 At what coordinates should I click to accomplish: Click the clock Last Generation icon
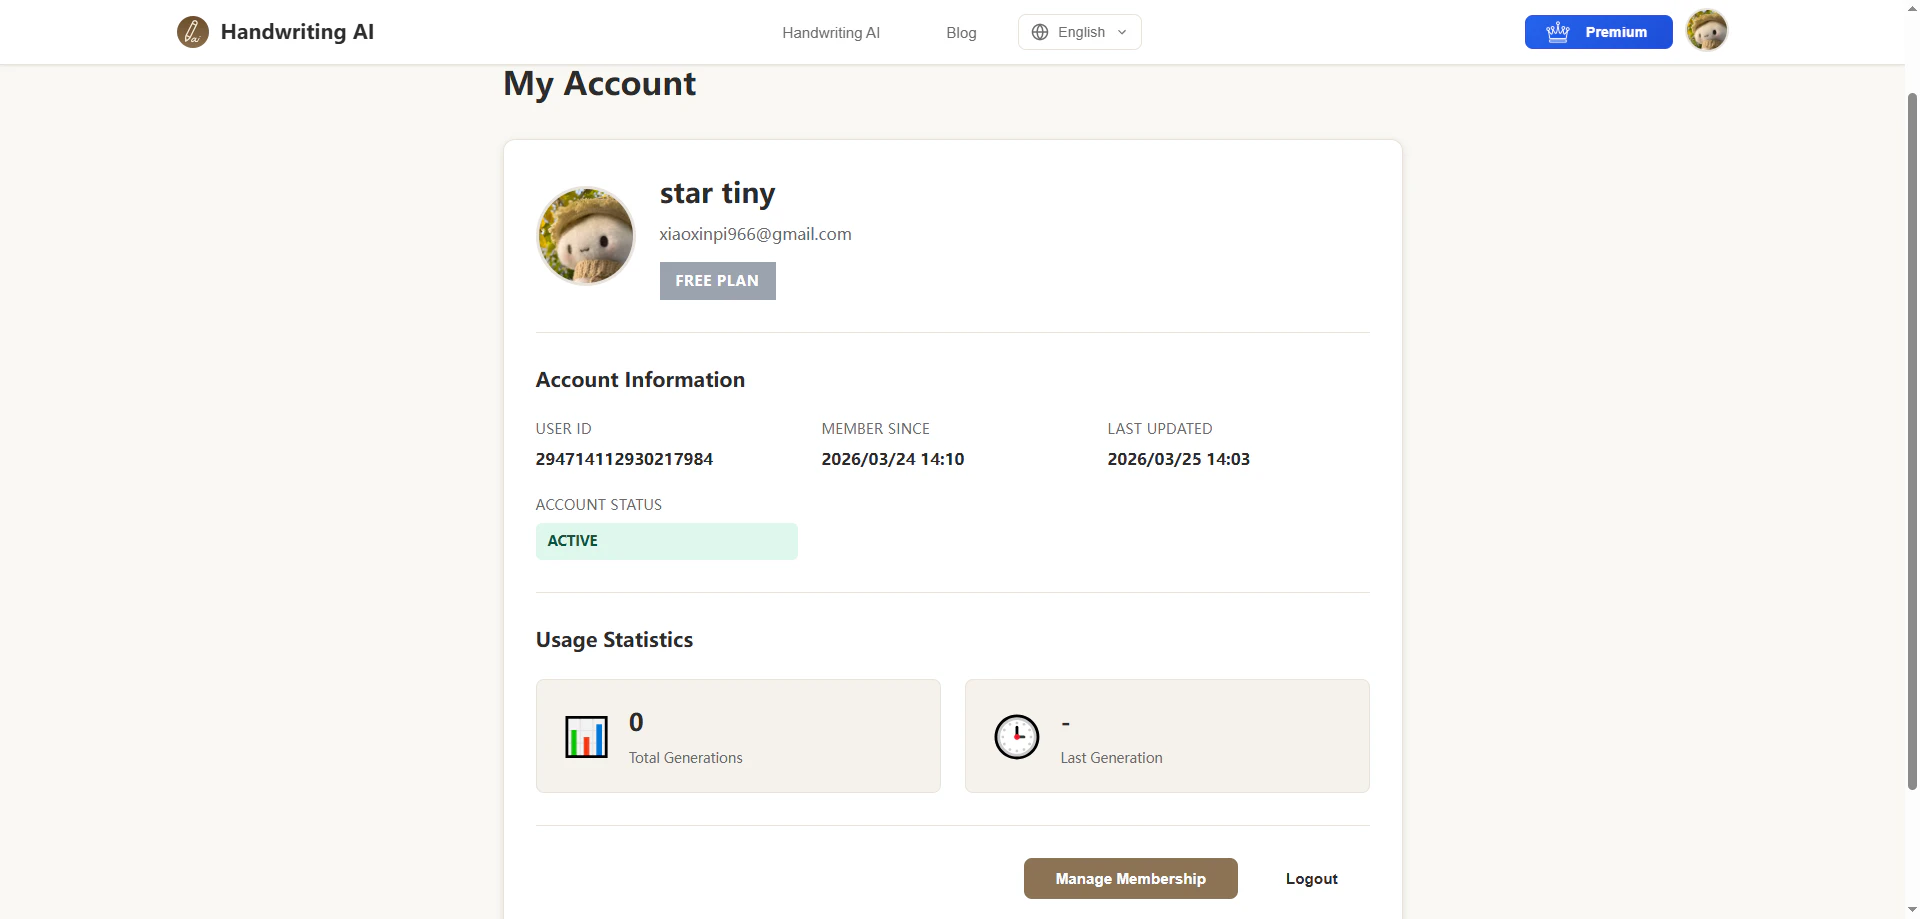tap(1017, 737)
